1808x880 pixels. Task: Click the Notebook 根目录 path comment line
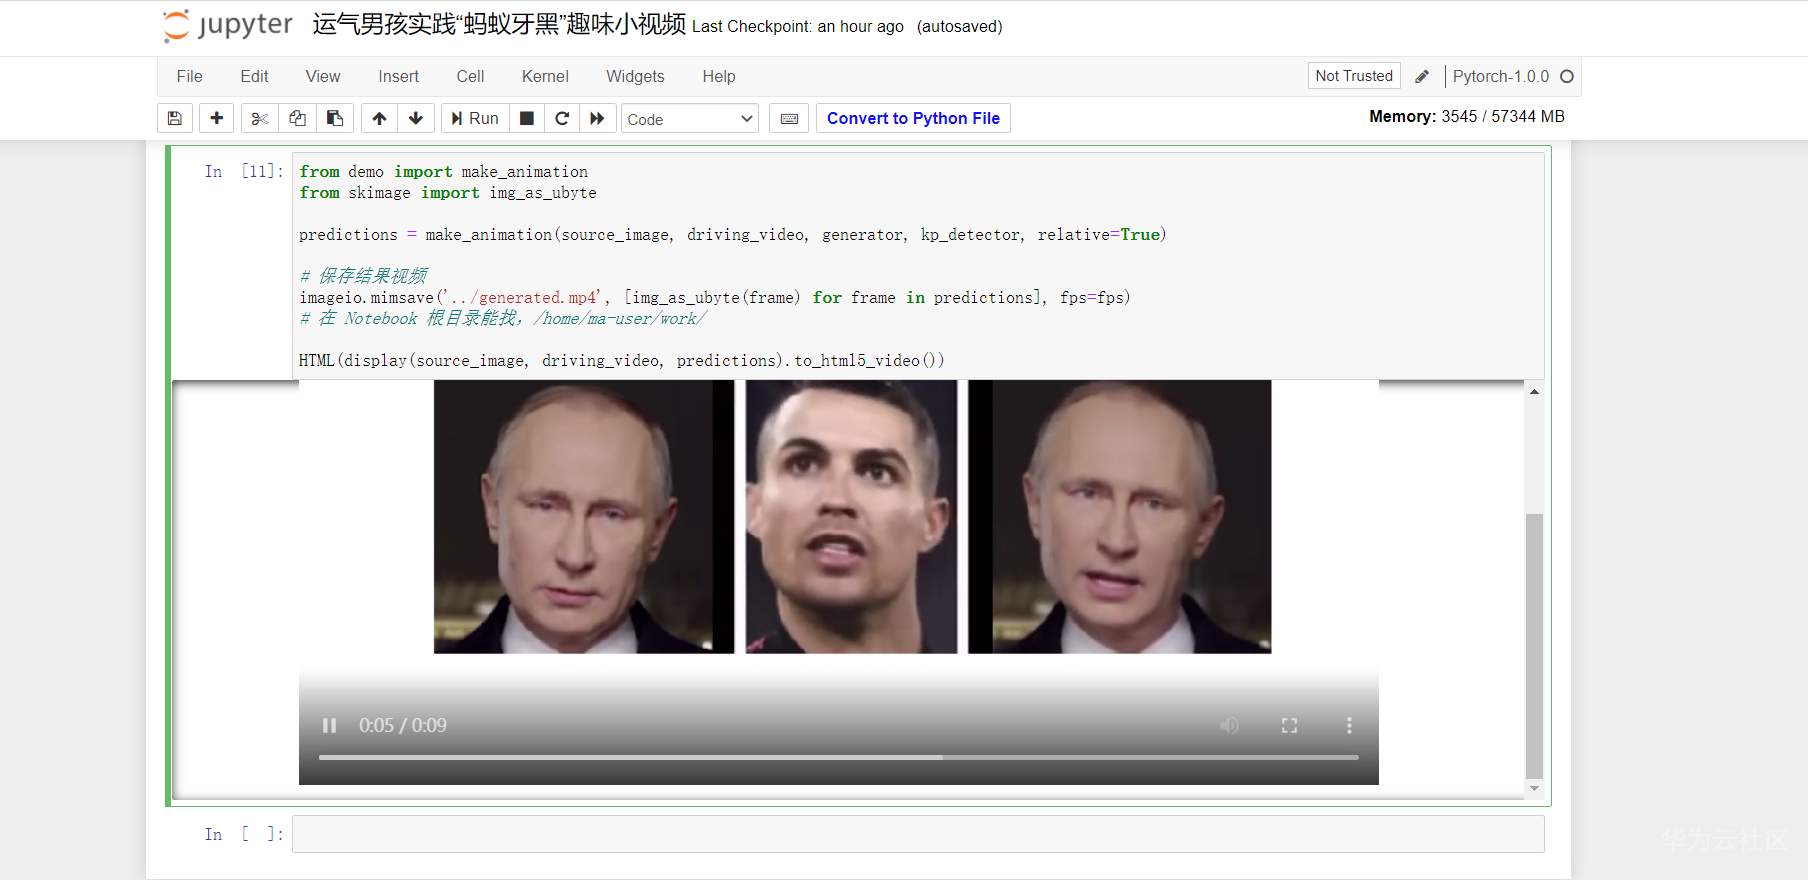click(503, 319)
